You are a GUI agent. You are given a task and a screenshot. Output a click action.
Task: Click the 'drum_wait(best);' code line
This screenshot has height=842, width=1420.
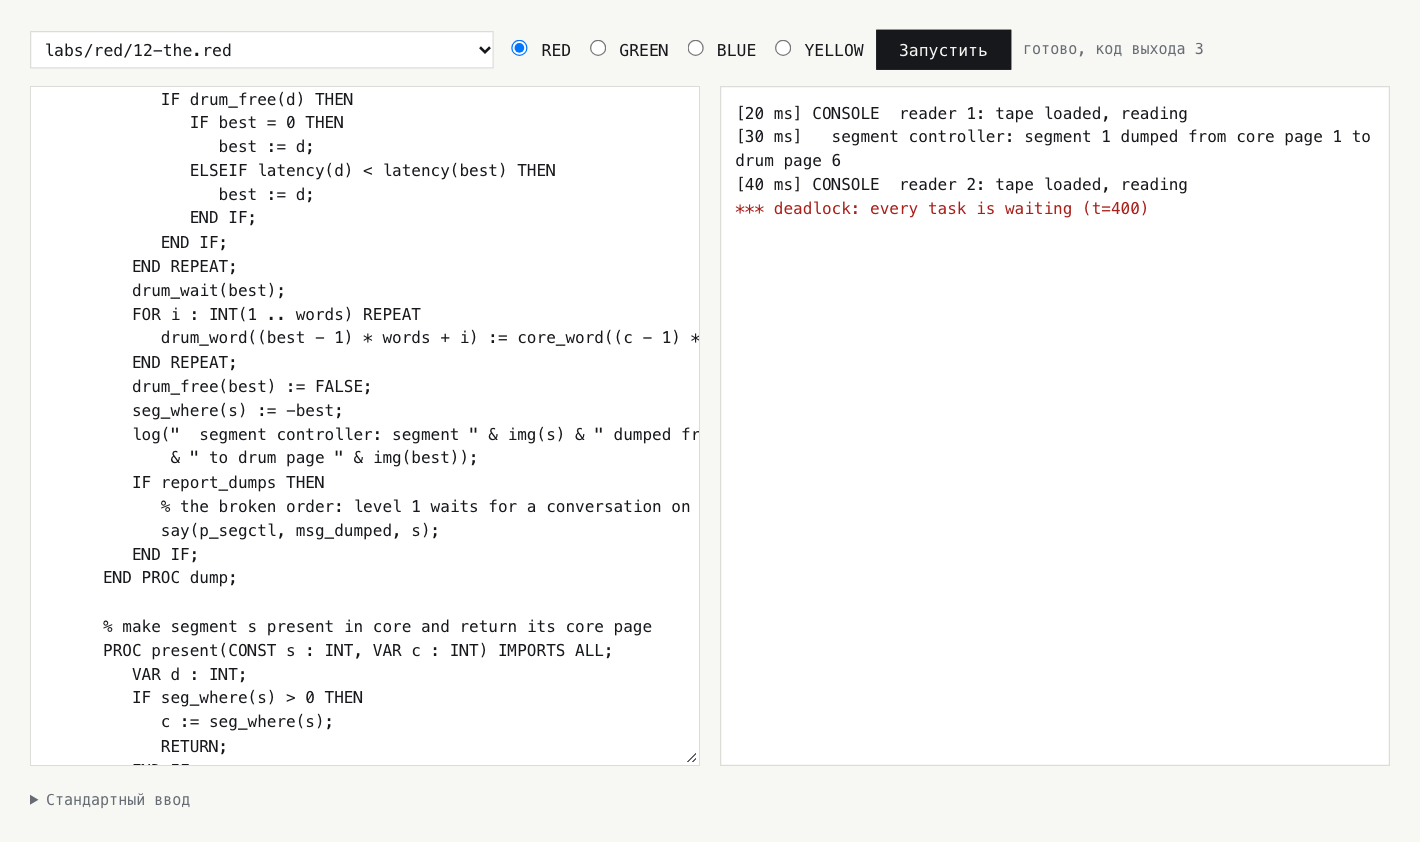(x=208, y=291)
